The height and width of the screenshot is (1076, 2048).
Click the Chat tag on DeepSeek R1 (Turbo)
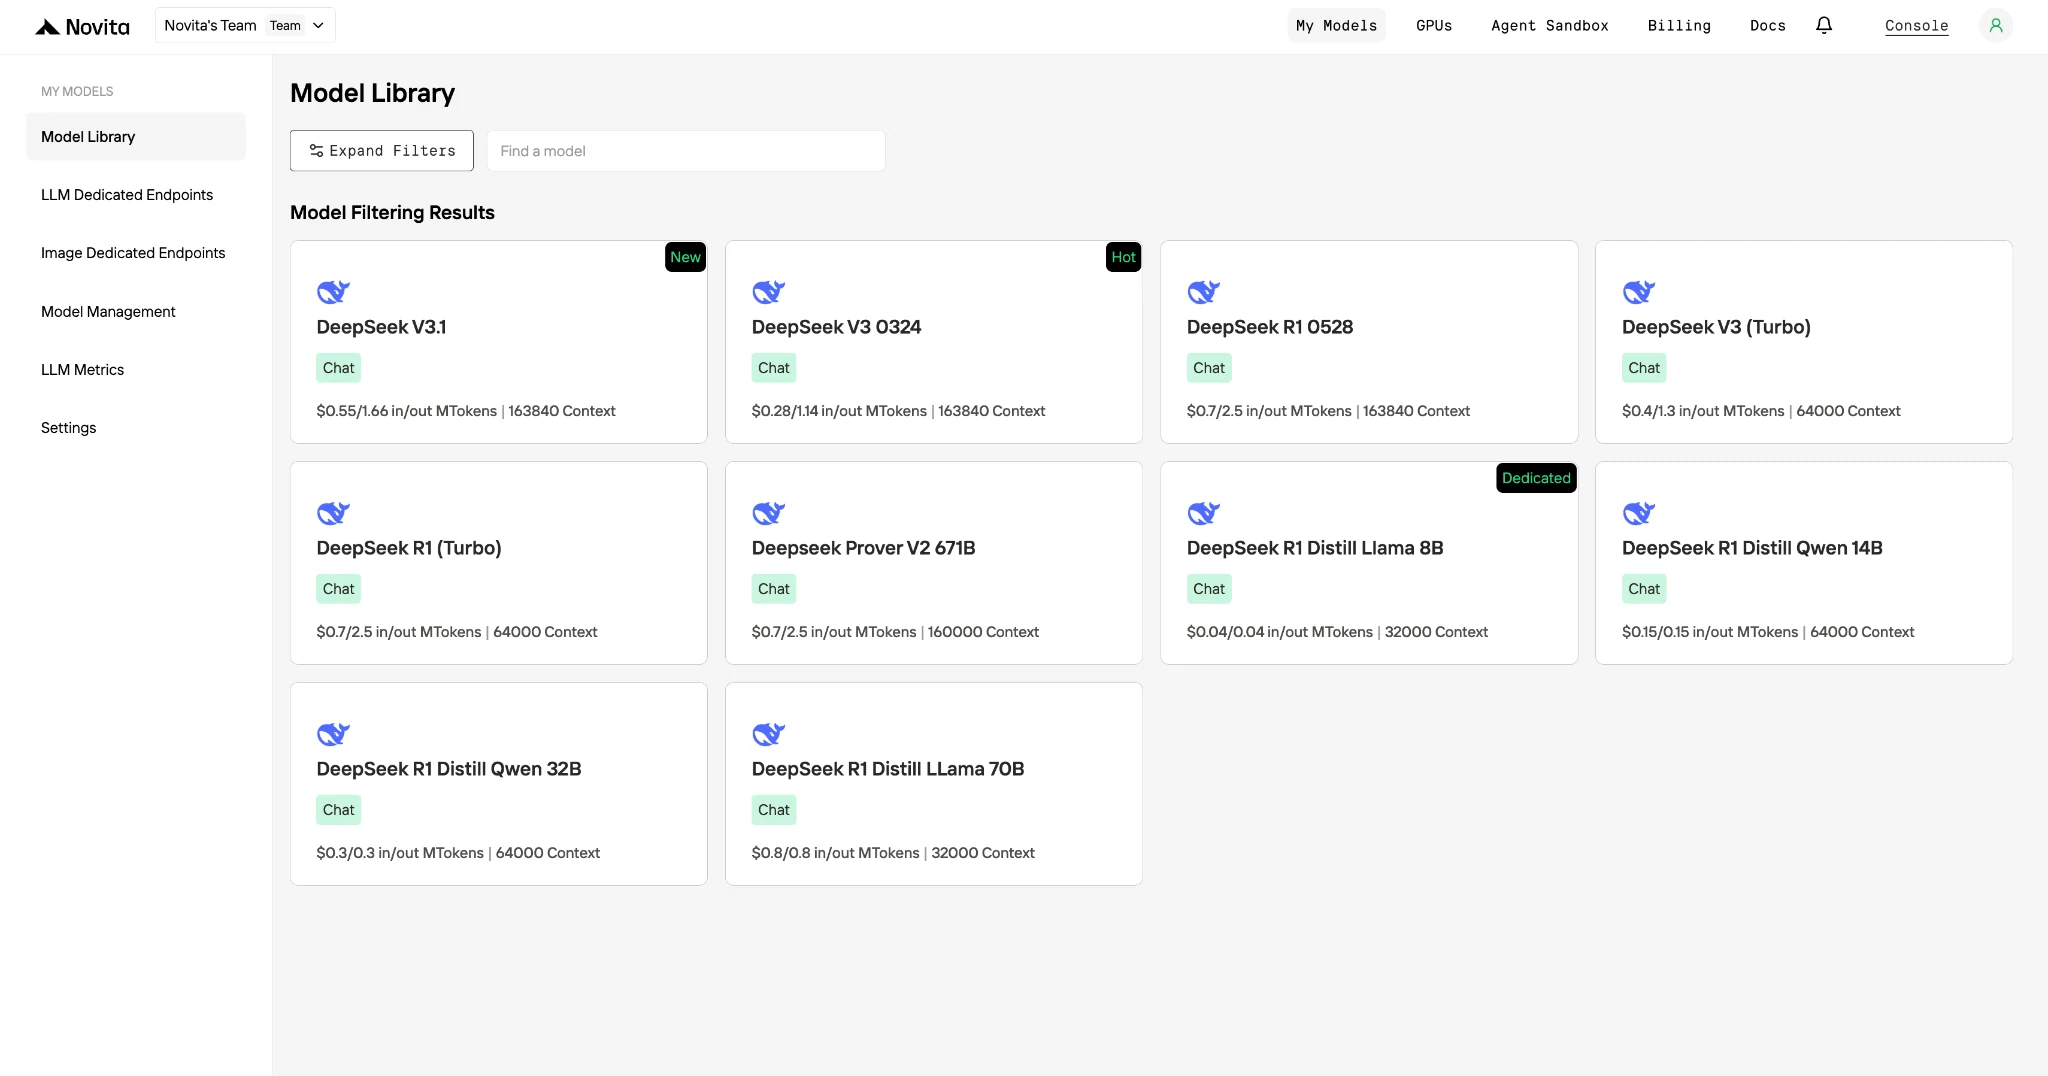pyautogui.click(x=338, y=589)
